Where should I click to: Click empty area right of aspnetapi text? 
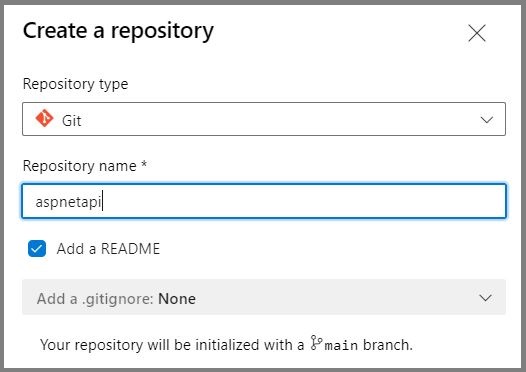(x=302, y=201)
